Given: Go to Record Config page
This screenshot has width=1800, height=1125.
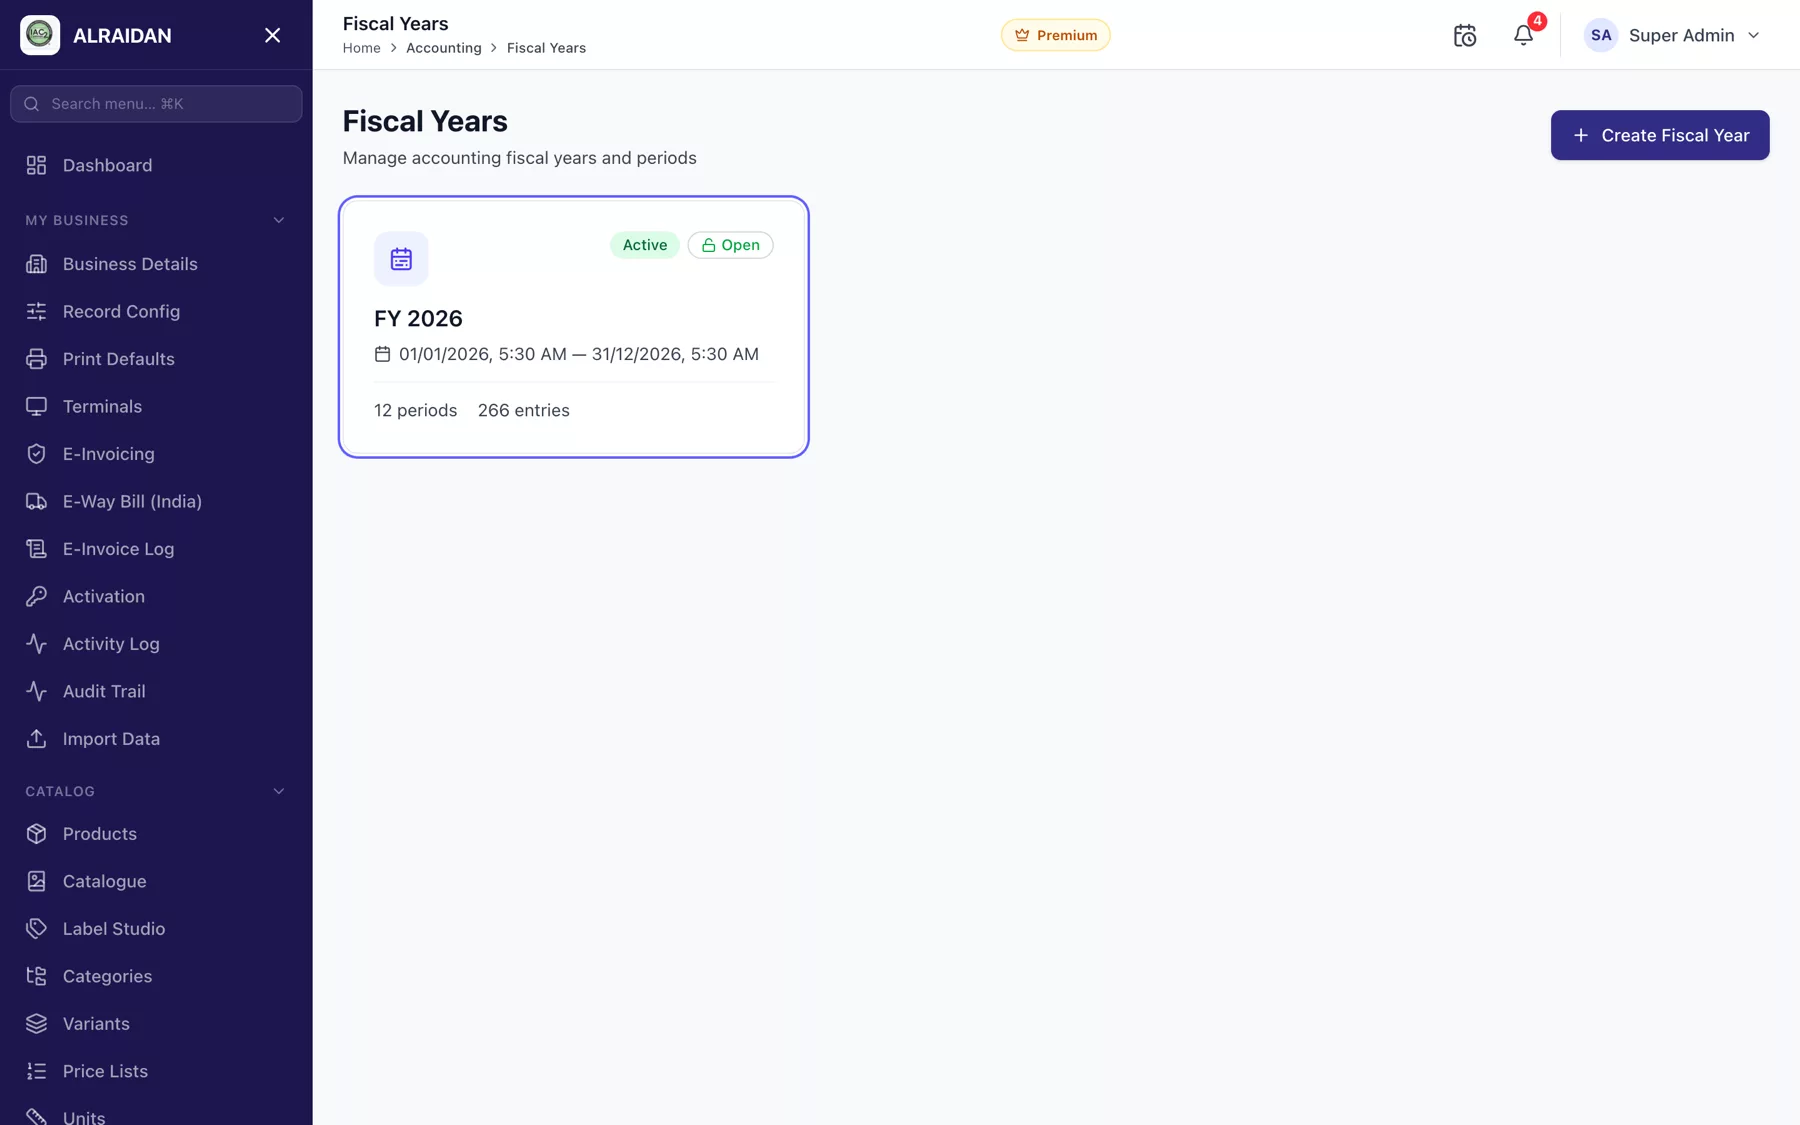Looking at the screenshot, I should [156, 311].
